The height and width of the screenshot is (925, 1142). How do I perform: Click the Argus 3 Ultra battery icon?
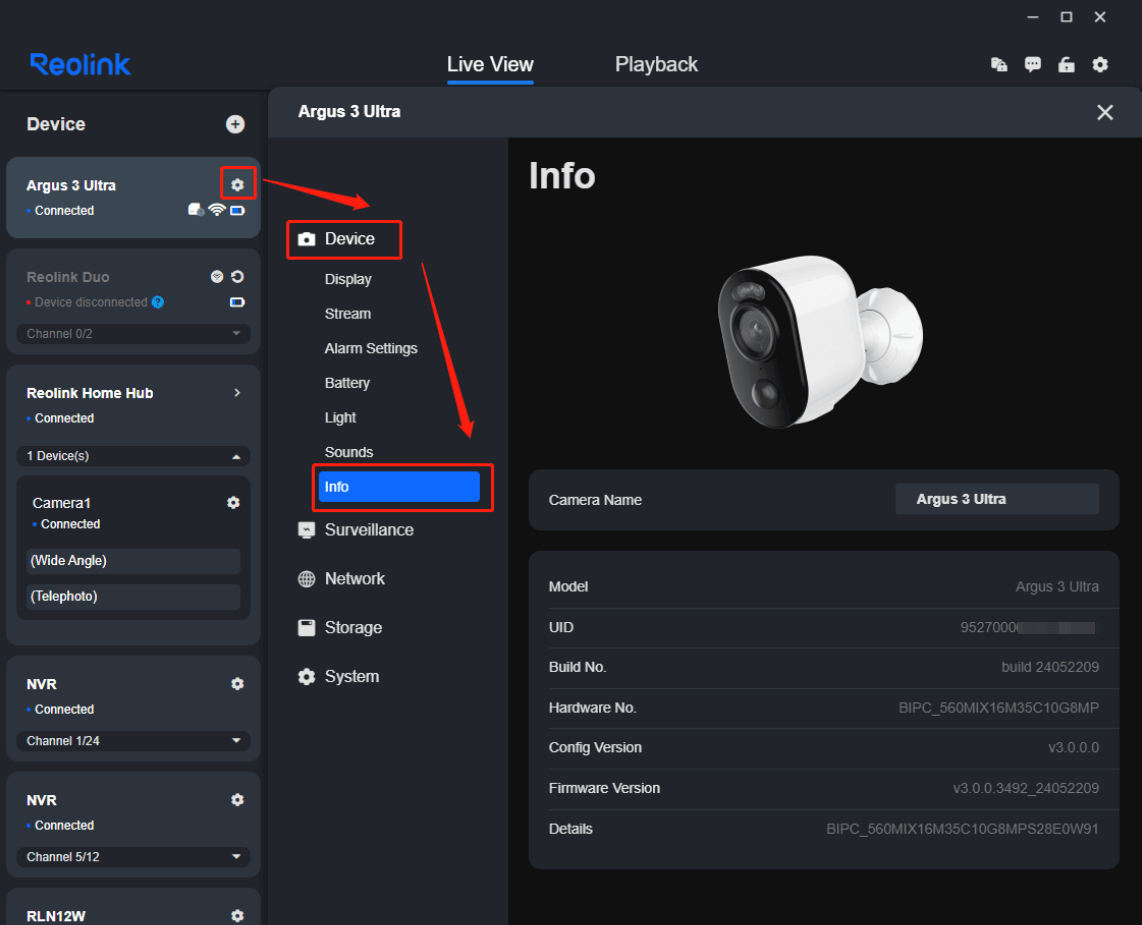pyautogui.click(x=237, y=210)
